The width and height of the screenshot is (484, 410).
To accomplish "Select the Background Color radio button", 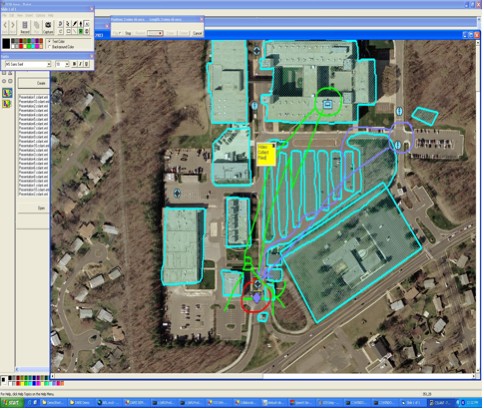I will click(49, 47).
